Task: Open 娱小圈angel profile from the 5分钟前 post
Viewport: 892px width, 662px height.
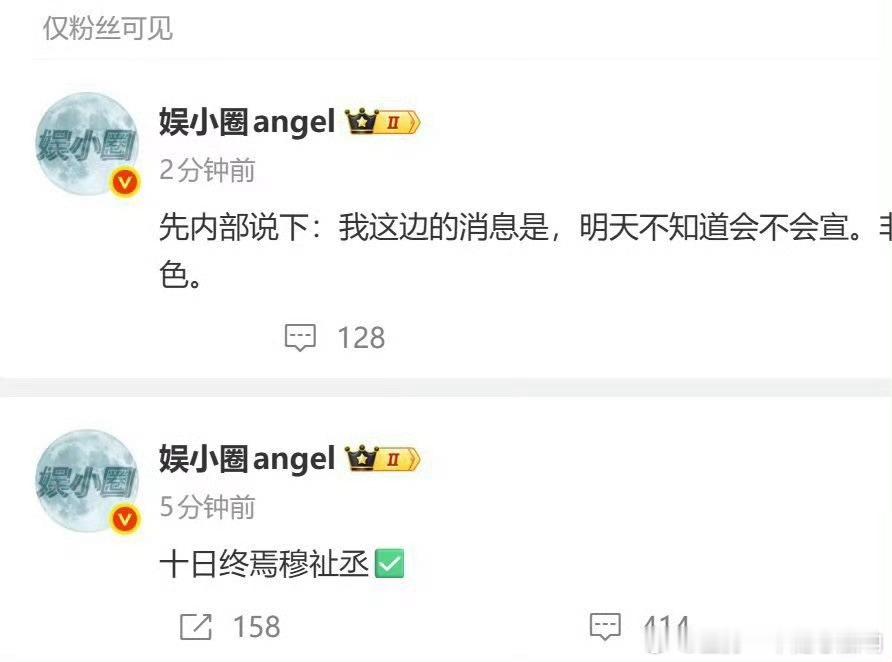Action: pos(247,458)
